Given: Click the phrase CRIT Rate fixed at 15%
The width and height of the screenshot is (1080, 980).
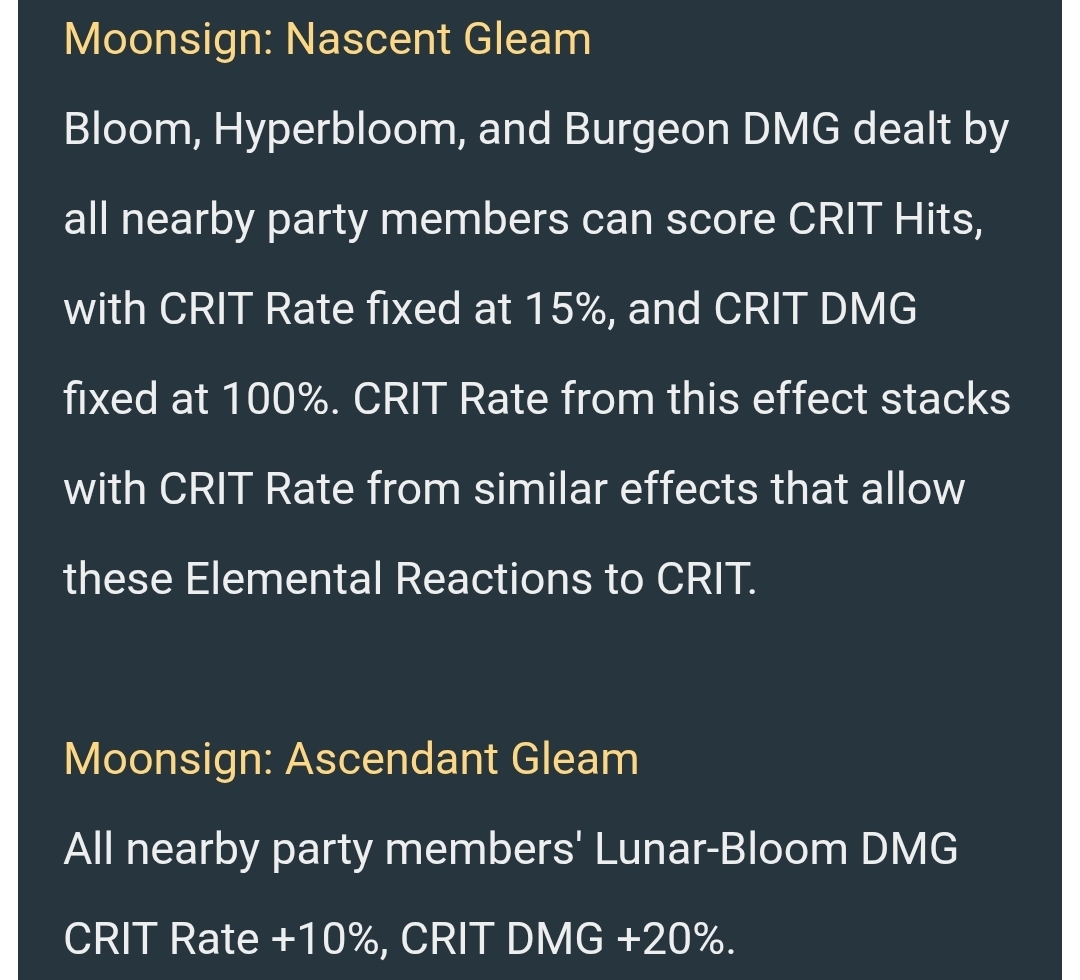Looking at the screenshot, I should tap(384, 309).
